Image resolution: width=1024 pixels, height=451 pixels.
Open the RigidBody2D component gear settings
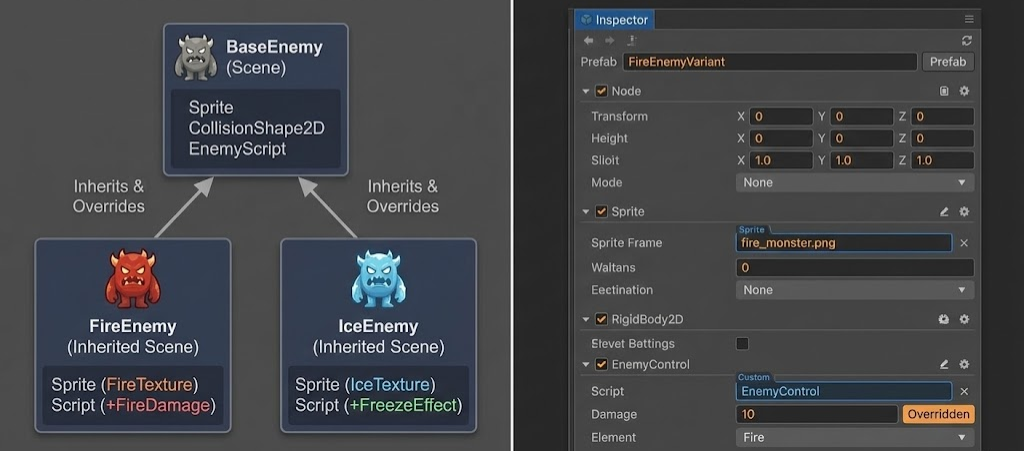[x=964, y=319]
